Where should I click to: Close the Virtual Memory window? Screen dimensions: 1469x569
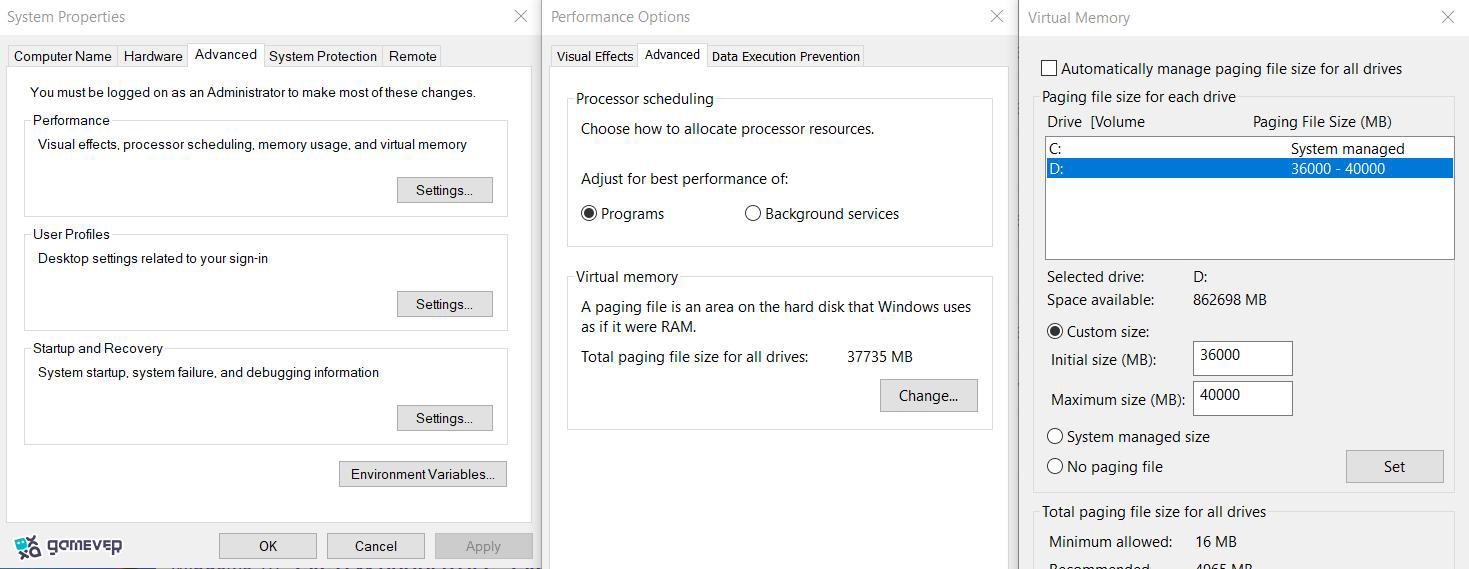tap(1448, 17)
